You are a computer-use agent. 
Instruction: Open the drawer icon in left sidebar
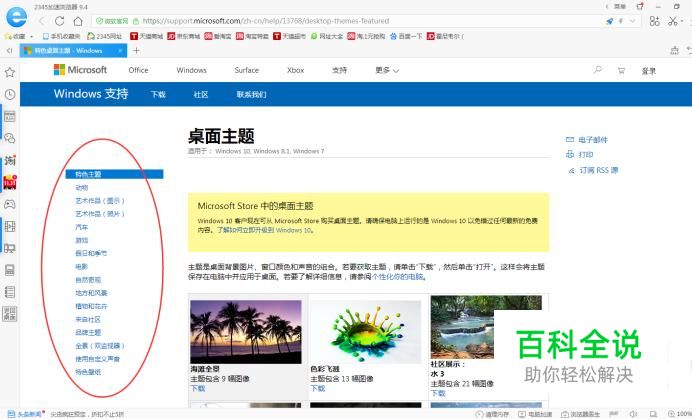(x=10, y=270)
